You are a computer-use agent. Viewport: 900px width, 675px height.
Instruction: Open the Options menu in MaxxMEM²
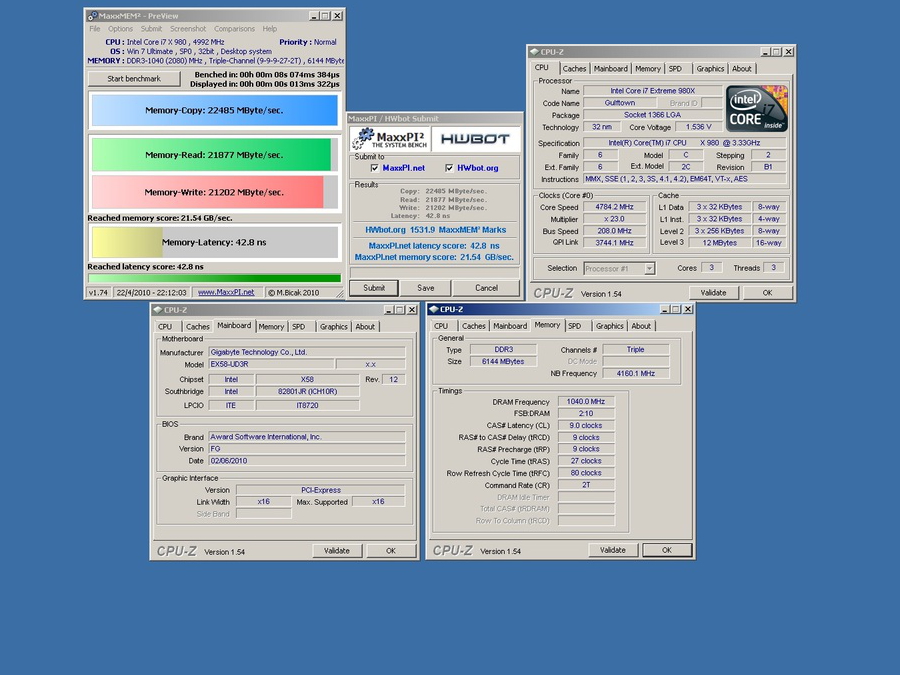click(121, 29)
